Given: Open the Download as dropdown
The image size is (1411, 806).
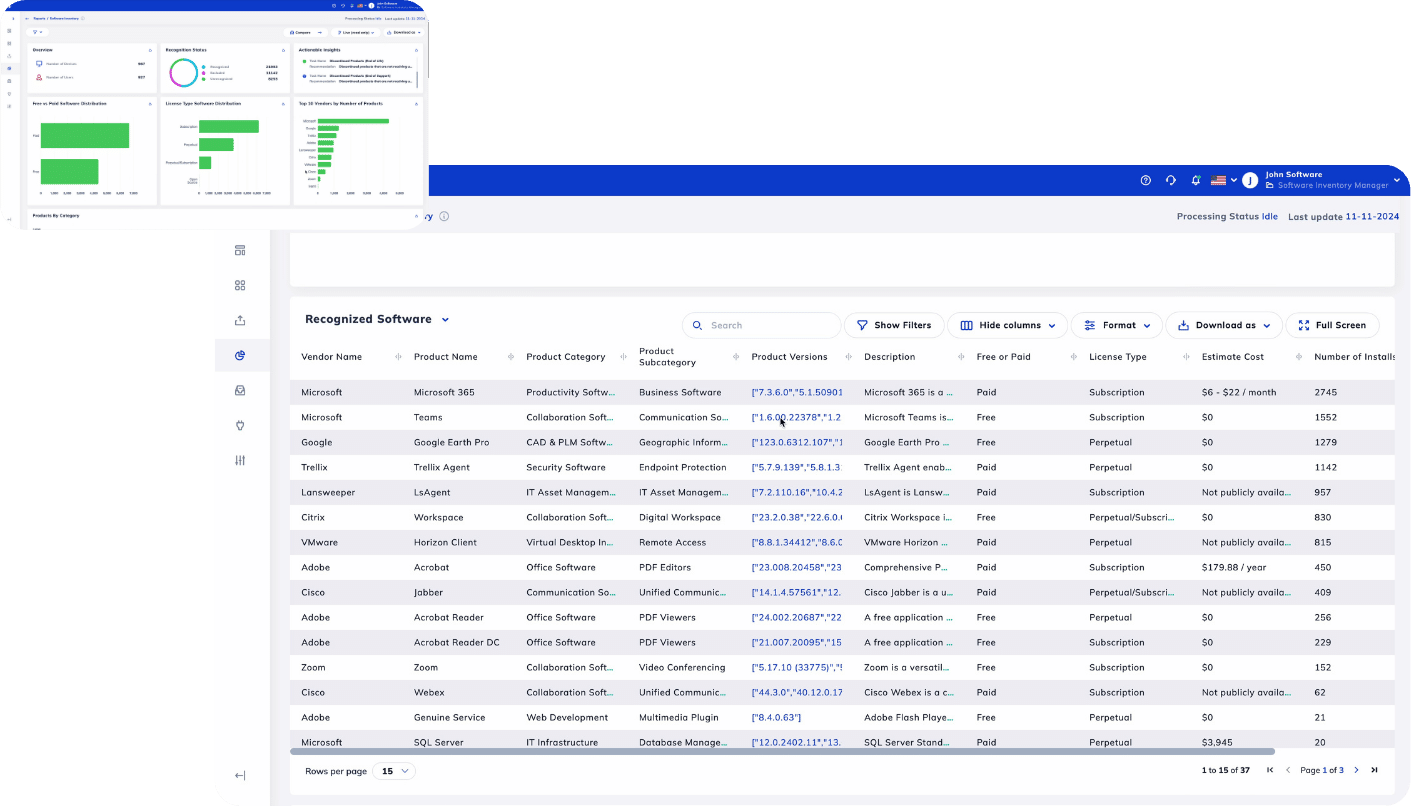Looking at the screenshot, I should 1223,325.
